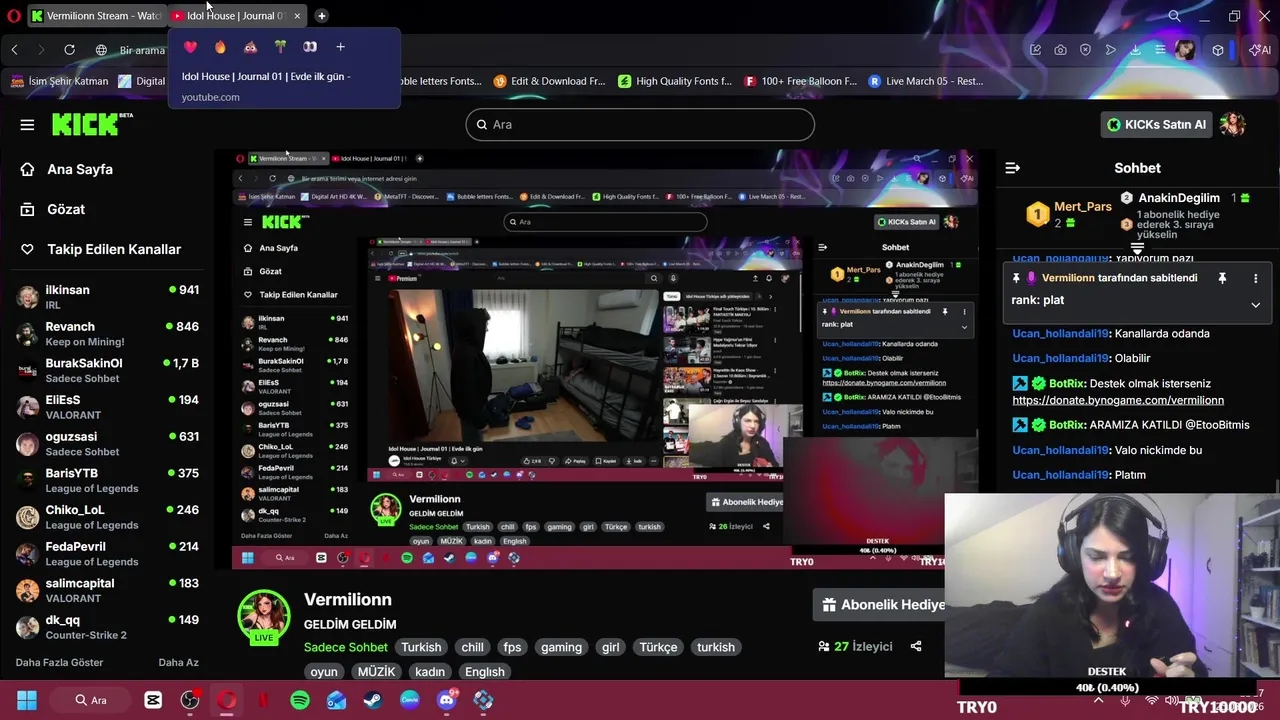1280x720 pixels.
Task: Open the Live March 05 bookmark
Action: 926,81
